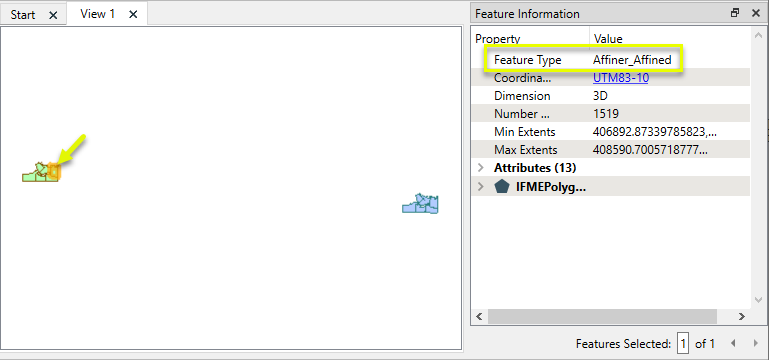Close the Start tab

click(53, 15)
